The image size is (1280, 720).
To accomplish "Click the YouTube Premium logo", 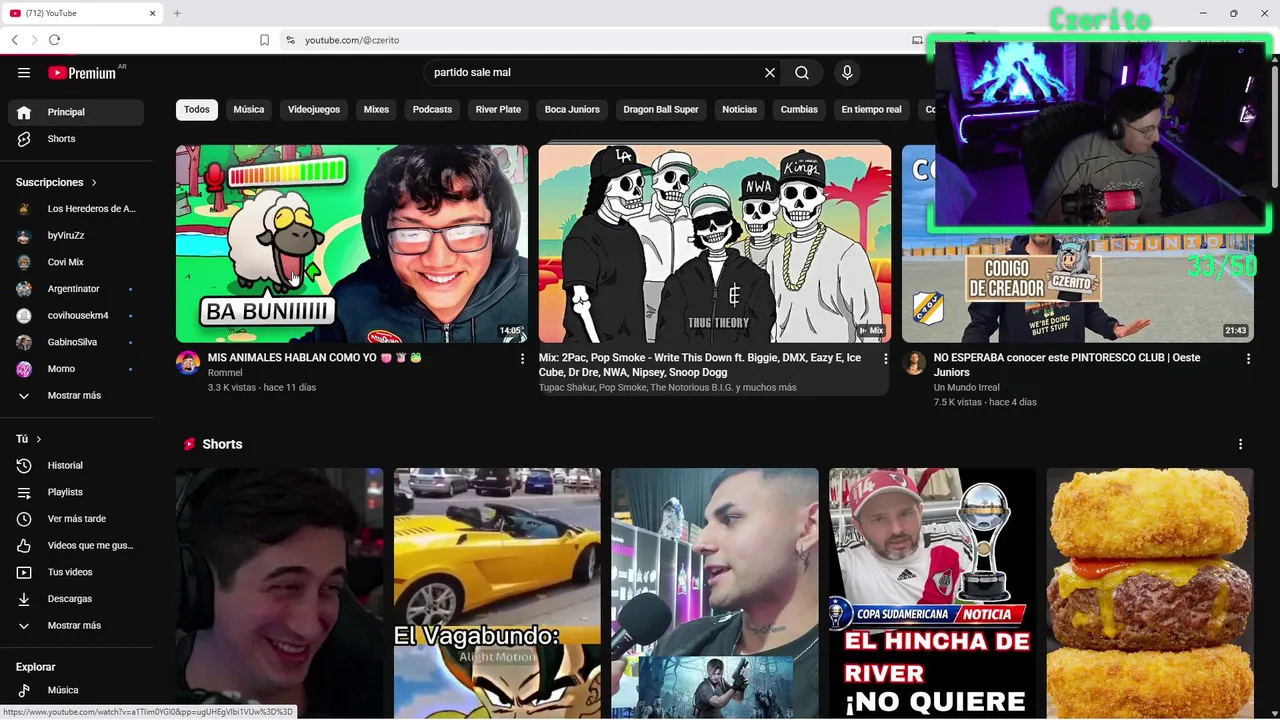I will pos(82,72).
